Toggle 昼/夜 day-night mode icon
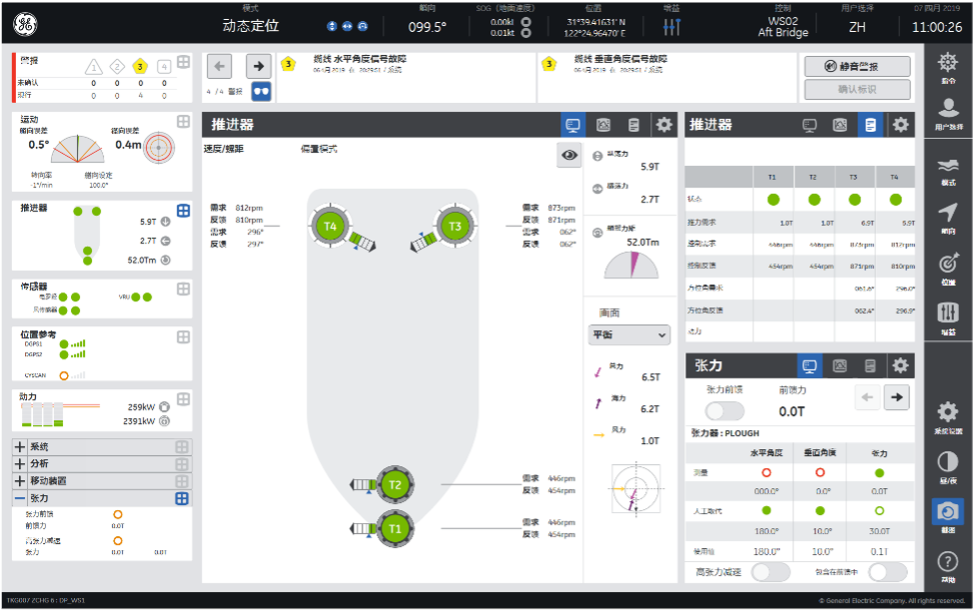The image size is (977, 614). (947, 464)
